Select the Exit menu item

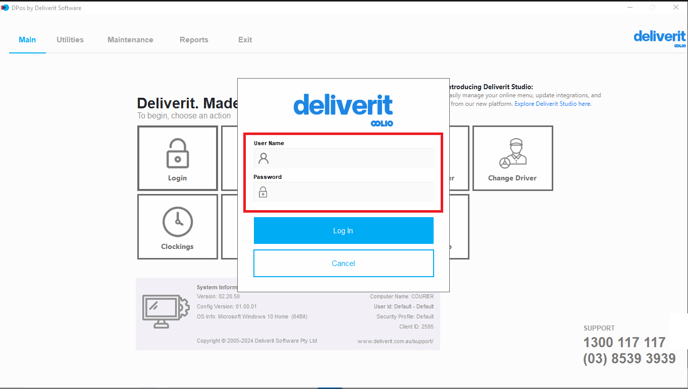[x=245, y=40]
